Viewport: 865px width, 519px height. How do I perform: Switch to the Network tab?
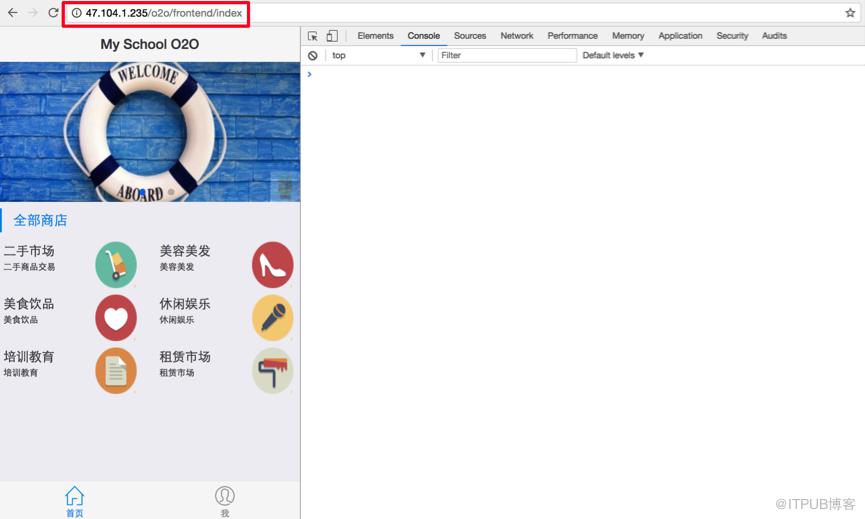517,36
